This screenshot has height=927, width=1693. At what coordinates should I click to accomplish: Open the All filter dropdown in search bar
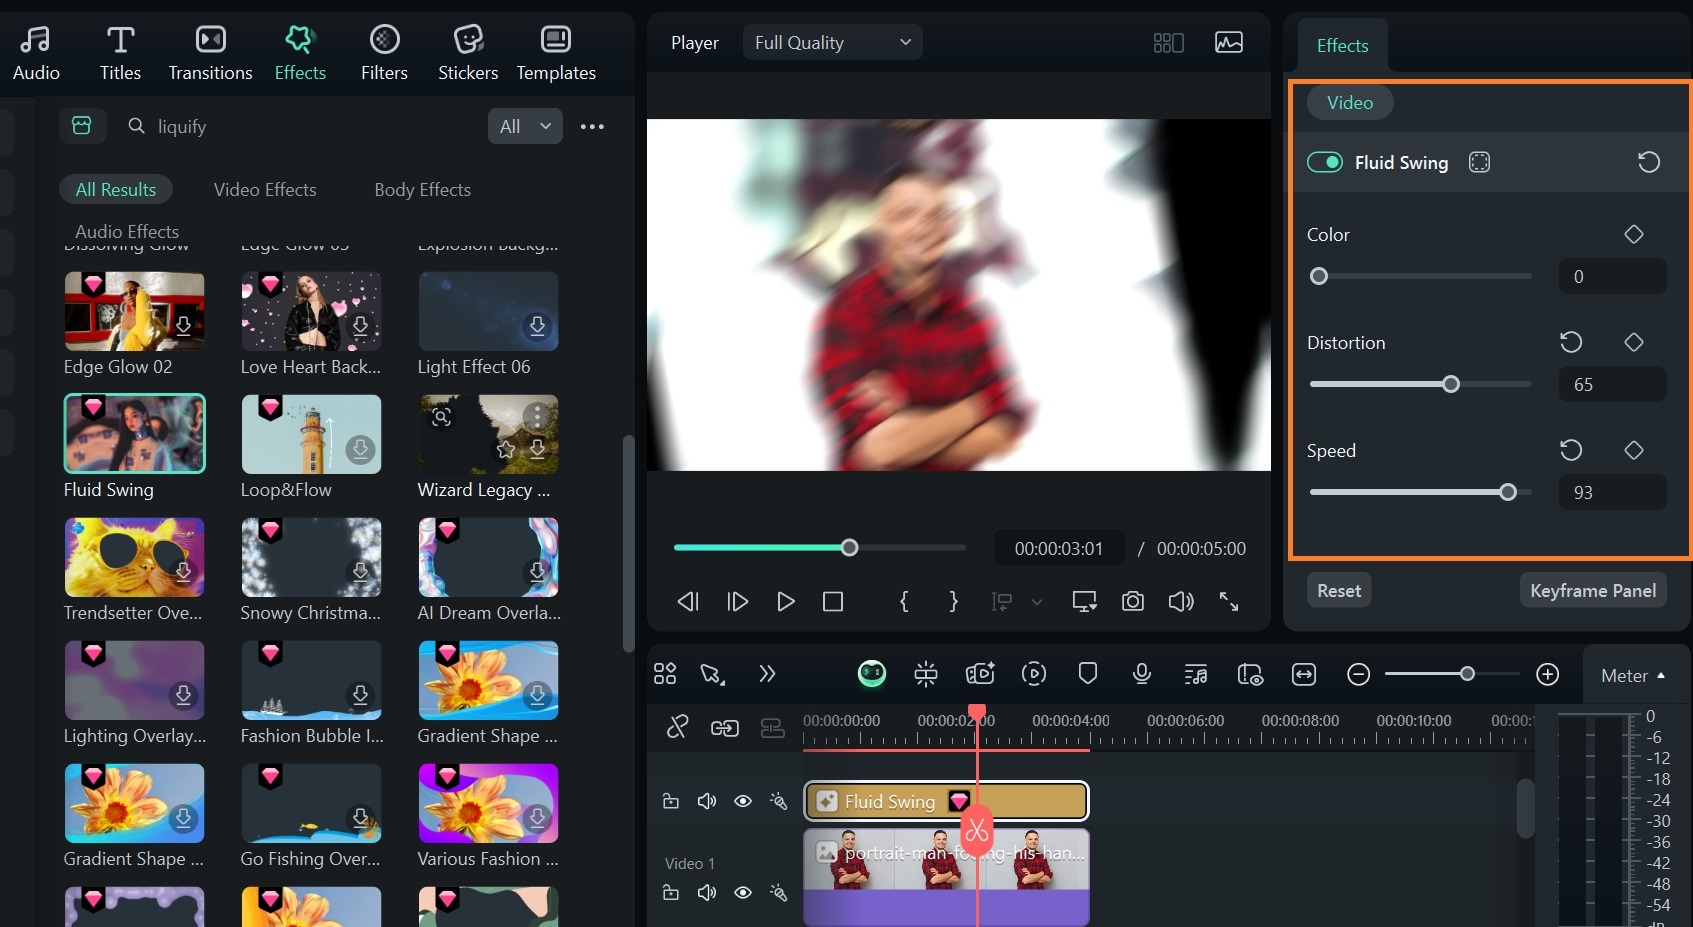525,126
